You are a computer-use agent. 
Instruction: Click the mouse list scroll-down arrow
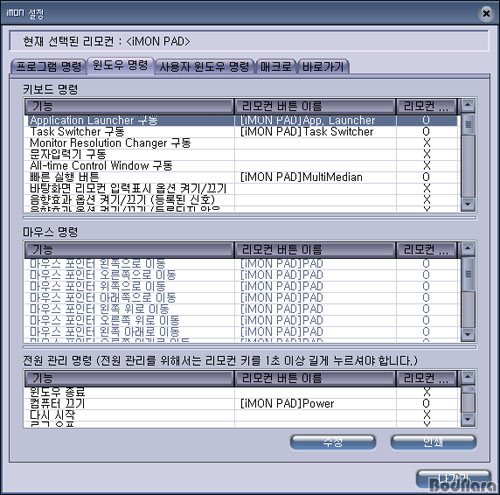pos(468,333)
